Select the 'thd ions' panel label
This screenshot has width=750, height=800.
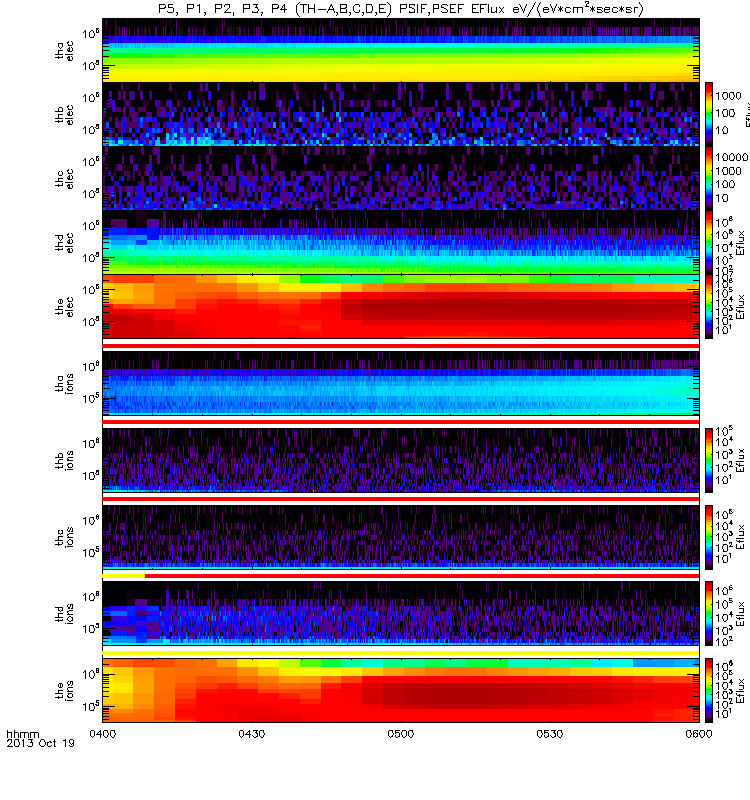64,613
